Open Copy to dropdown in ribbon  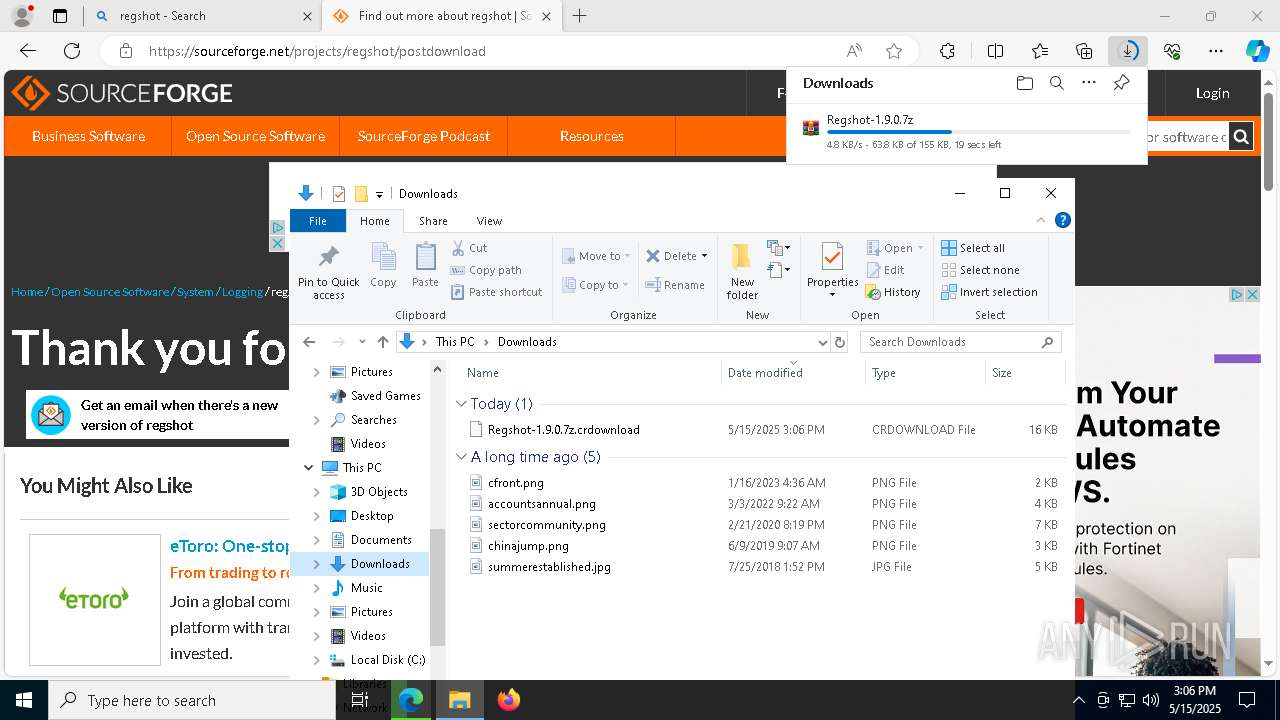tap(595, 285)
